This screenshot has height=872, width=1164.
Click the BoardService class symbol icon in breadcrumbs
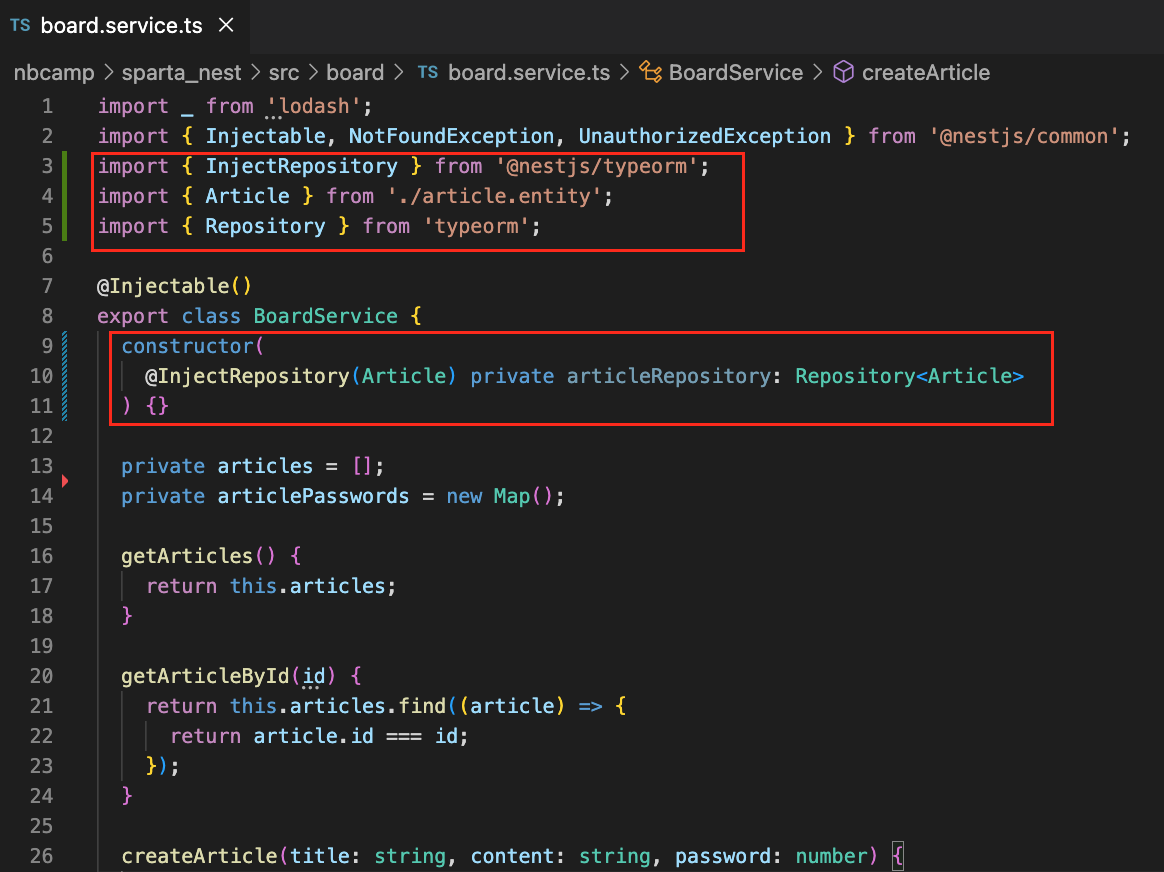click(651, 72)
